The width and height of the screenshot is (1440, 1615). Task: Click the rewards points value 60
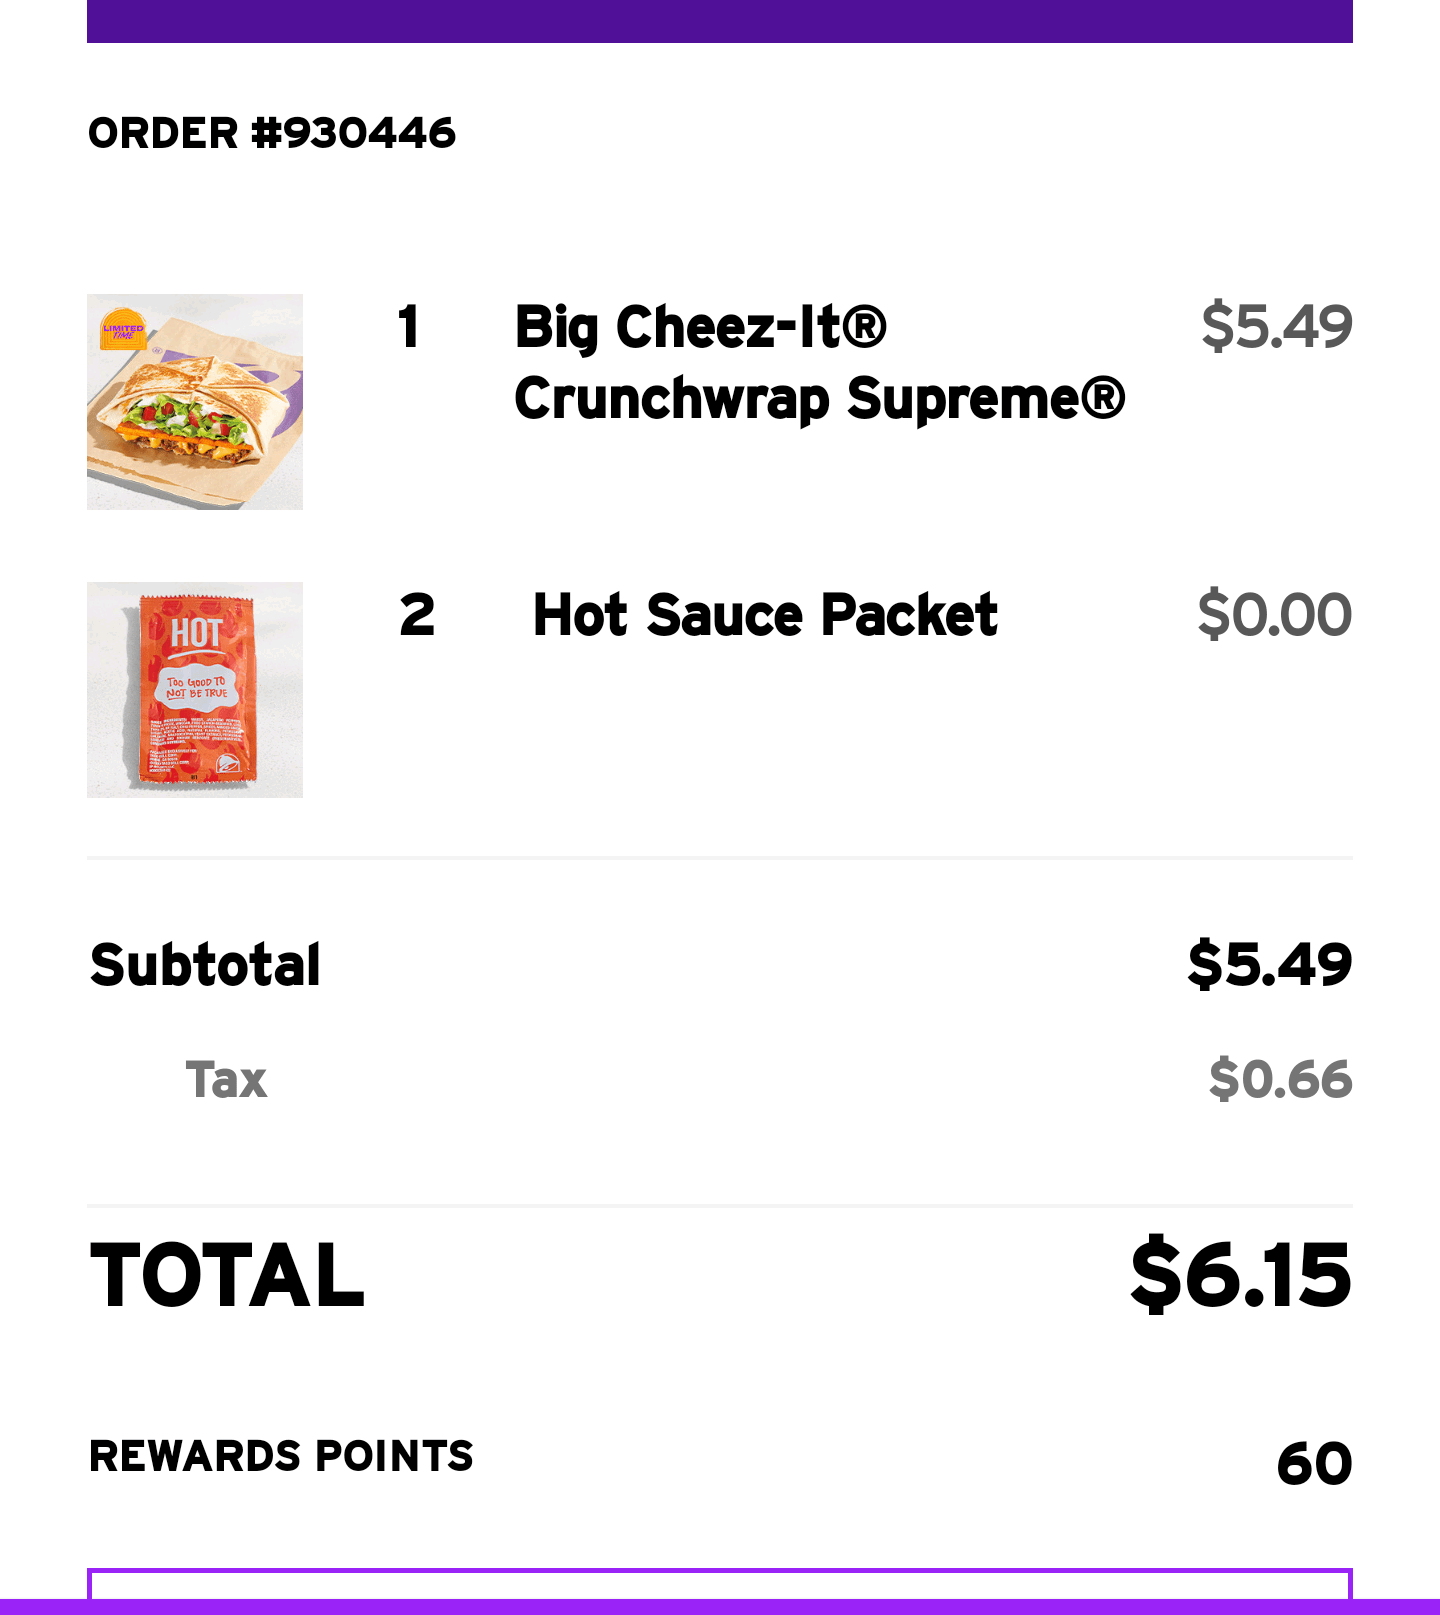(x=1314, y=1464)
